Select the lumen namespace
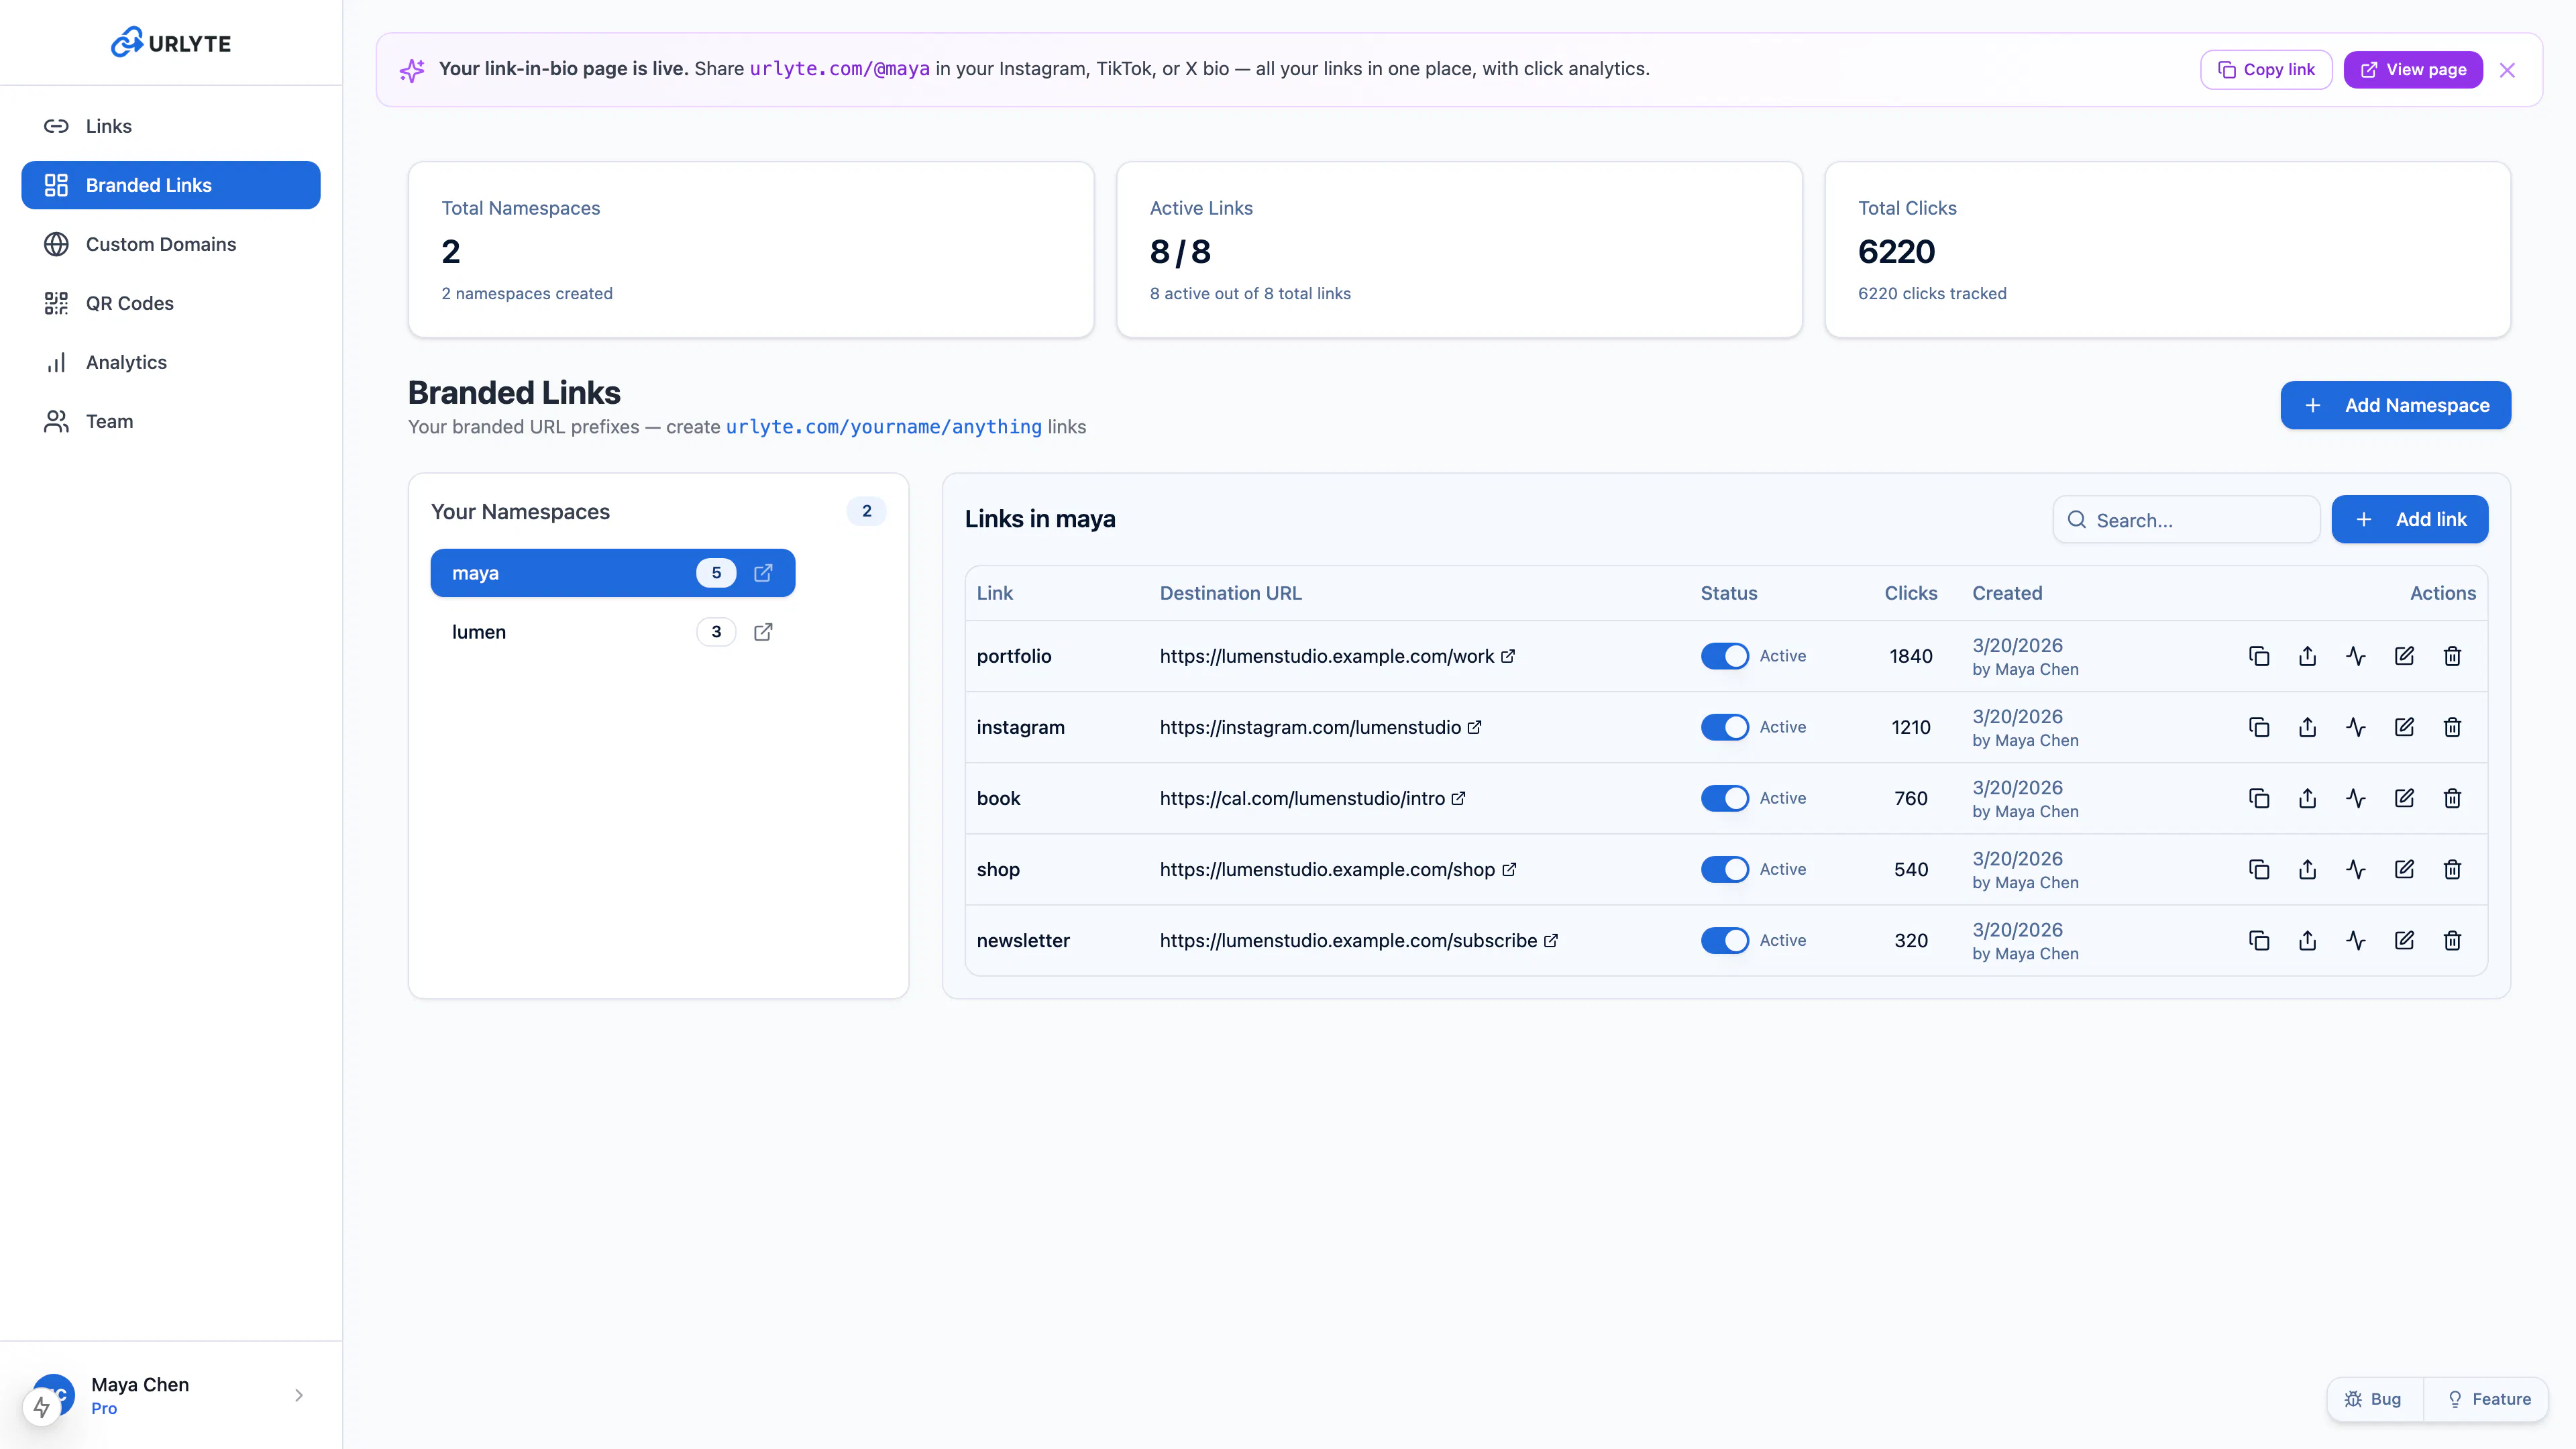The width and height of the screenshot is (2576, 1449). pyautogui.click(x=612, y=632)
